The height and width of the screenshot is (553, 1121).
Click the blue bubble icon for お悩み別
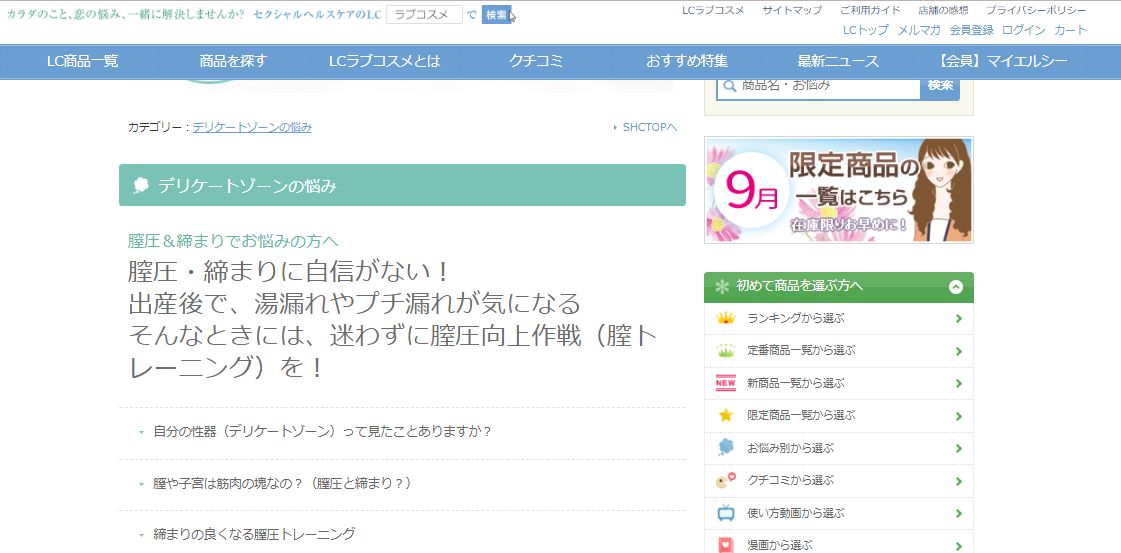[x=726, y=448]
